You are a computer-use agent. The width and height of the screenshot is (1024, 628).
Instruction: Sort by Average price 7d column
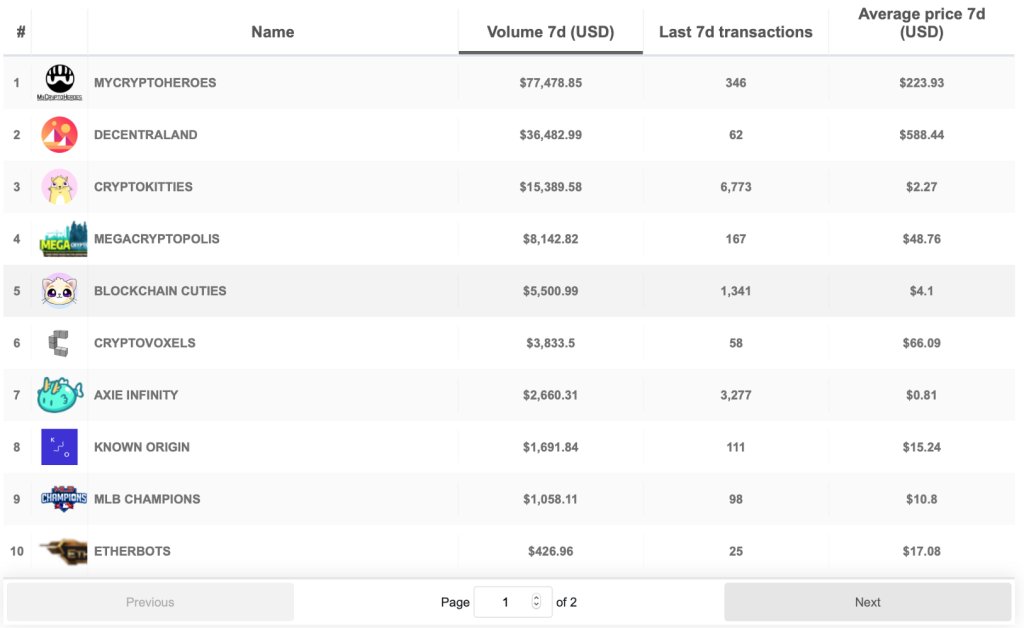(921, 24)
